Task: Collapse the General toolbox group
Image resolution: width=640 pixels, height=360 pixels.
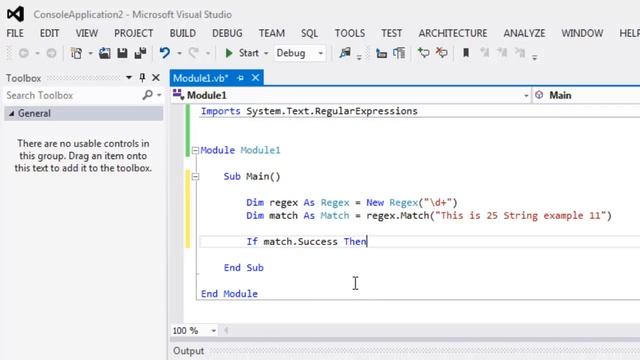Action: [11, 113]
